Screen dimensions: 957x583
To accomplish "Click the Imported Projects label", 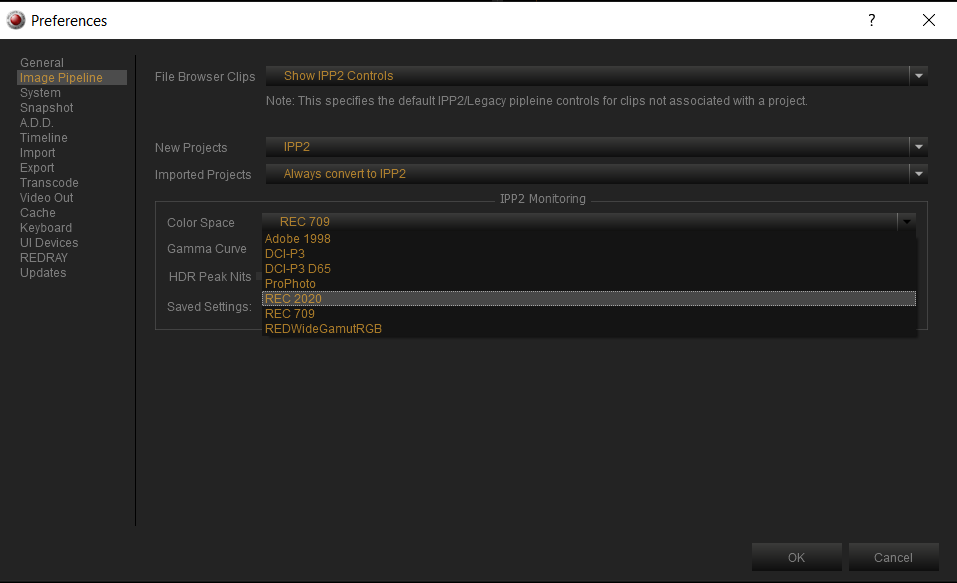I will coord(203,175).
